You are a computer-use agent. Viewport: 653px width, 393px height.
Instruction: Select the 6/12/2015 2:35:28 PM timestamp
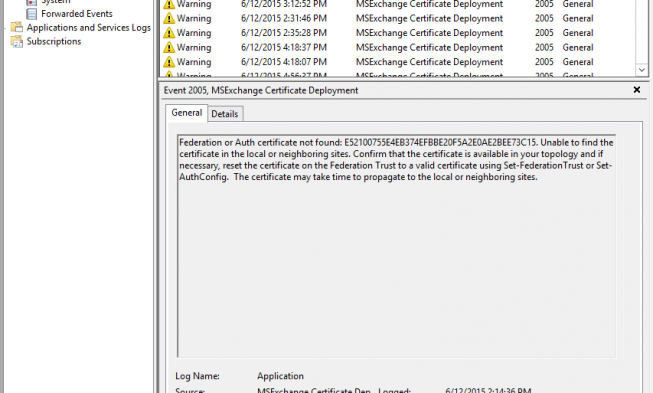point(284,32)
